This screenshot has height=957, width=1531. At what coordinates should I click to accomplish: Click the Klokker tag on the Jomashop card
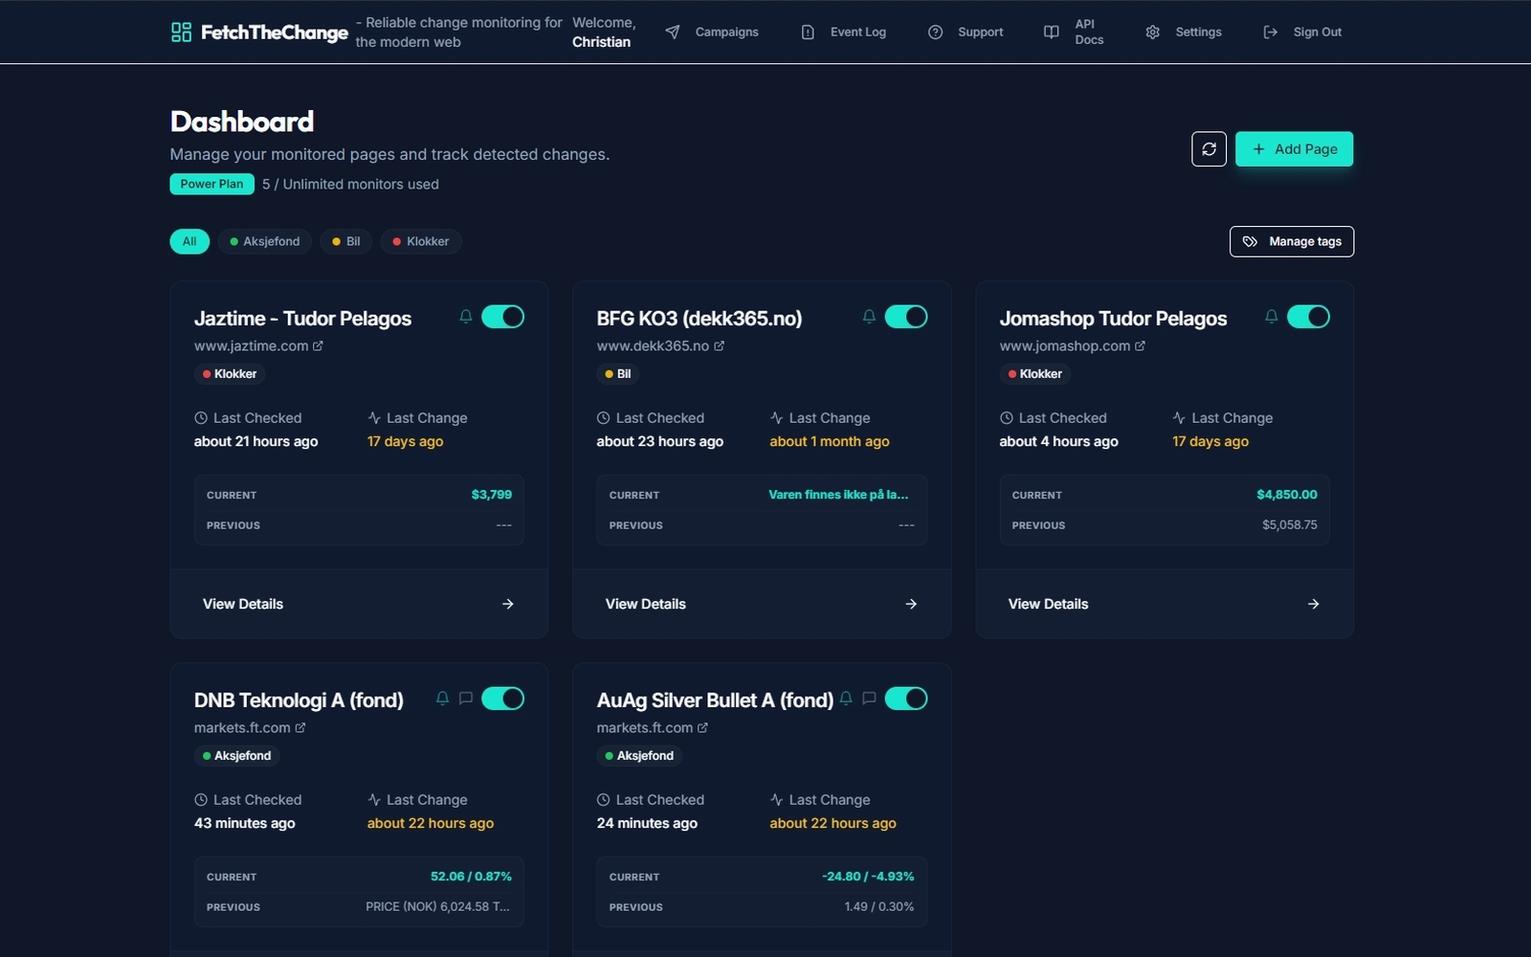pos(1034,374)
